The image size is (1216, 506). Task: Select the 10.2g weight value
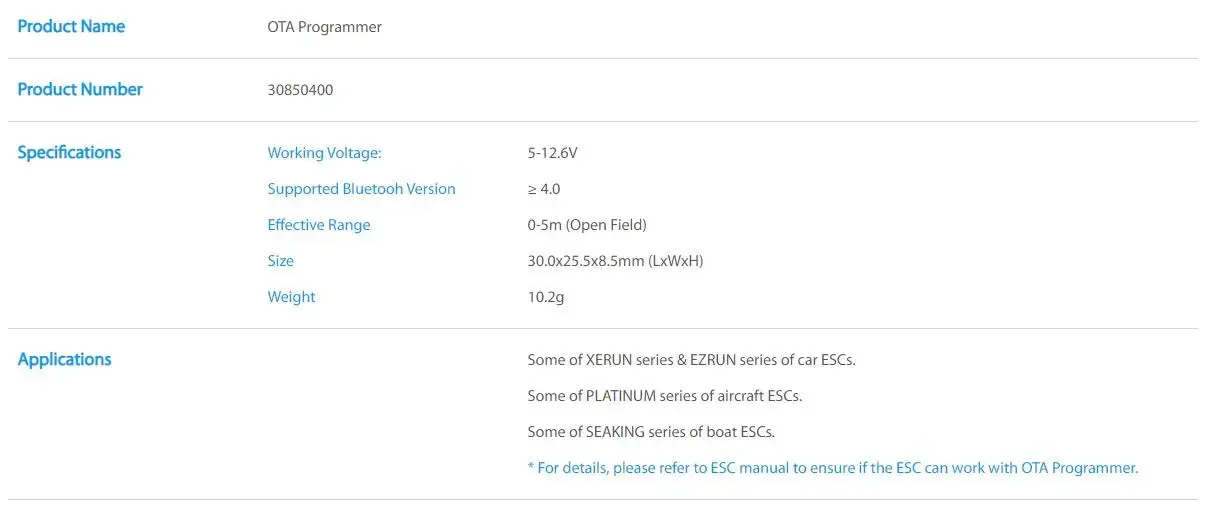tap(547, 297)
